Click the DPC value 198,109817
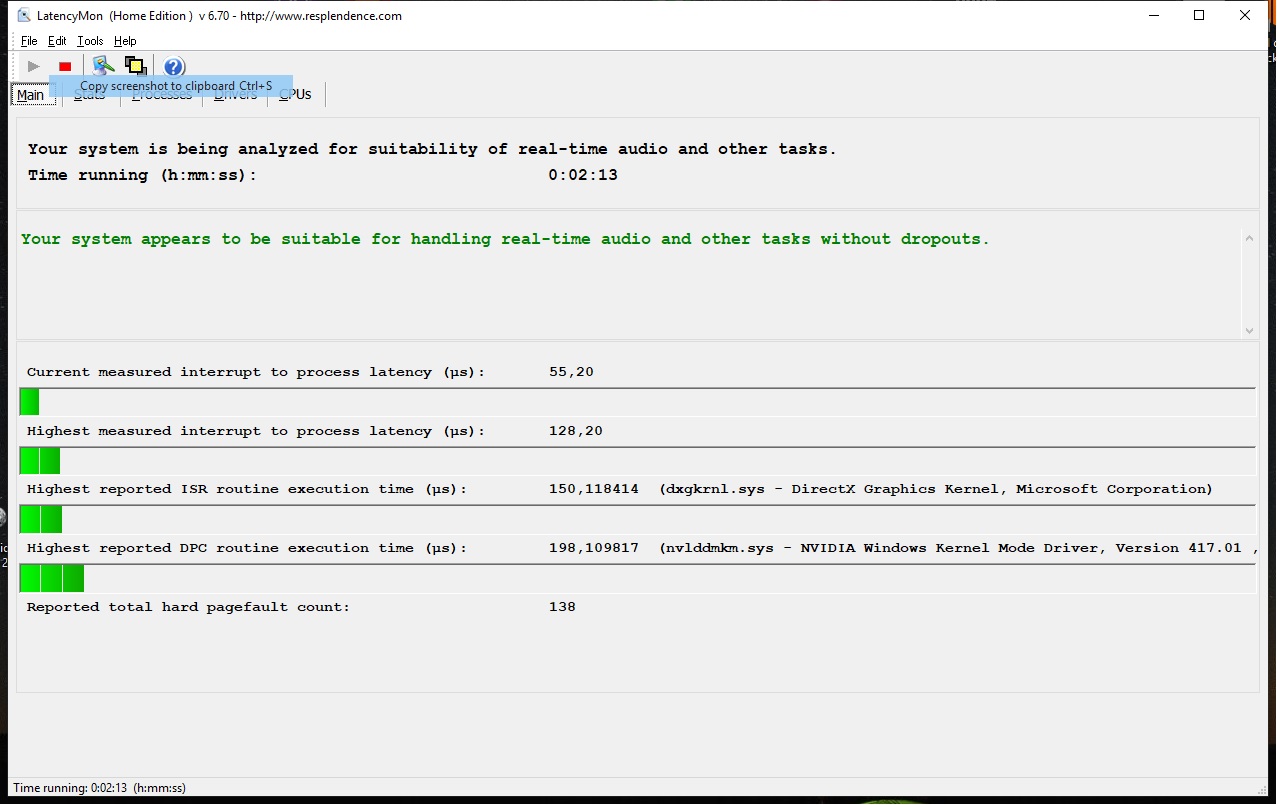 click(594, 548)
